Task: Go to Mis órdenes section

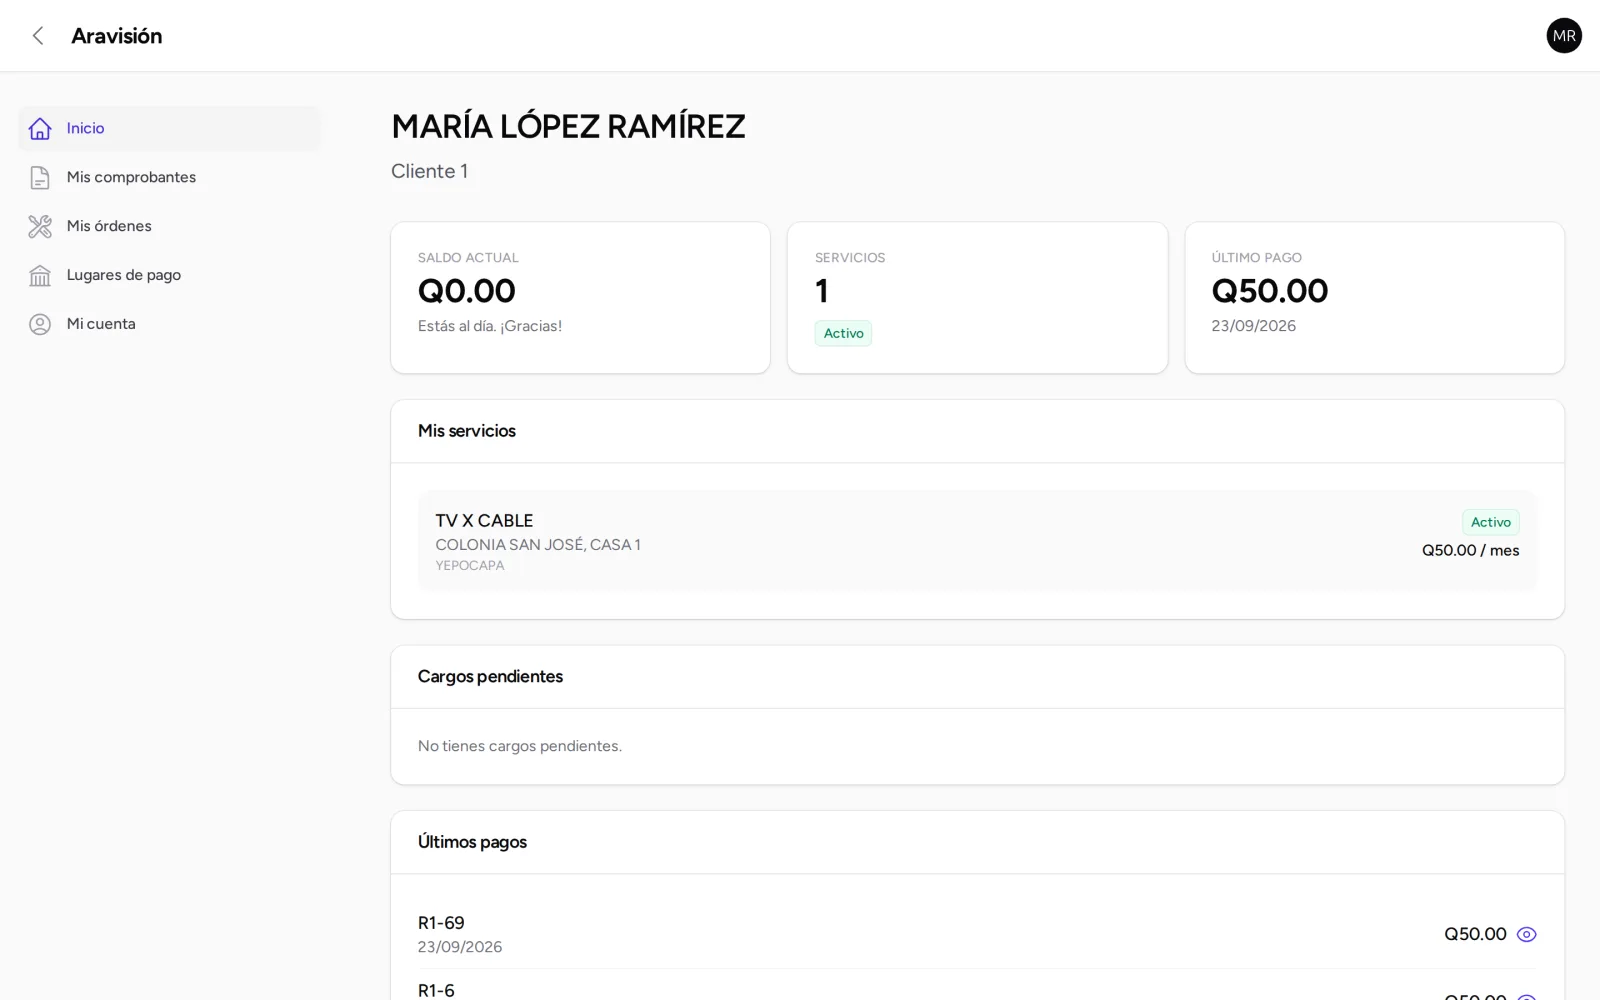Action: tap(169, 226)
